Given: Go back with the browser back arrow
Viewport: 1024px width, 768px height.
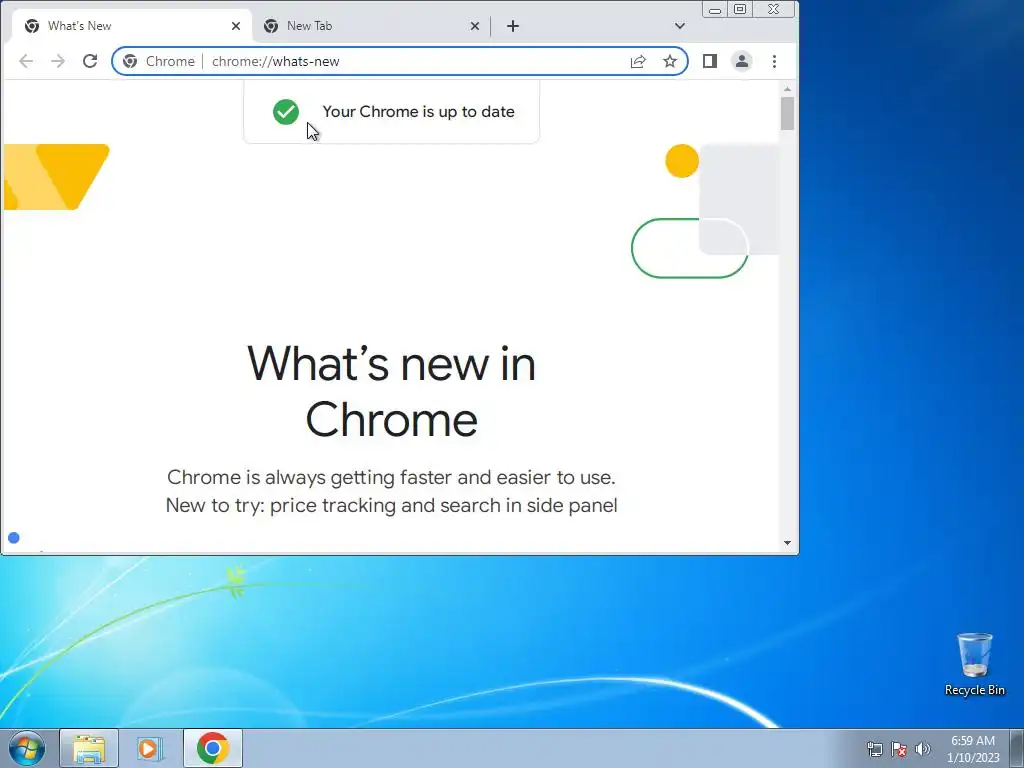Looking at the screenshot, I should (26, 61).
